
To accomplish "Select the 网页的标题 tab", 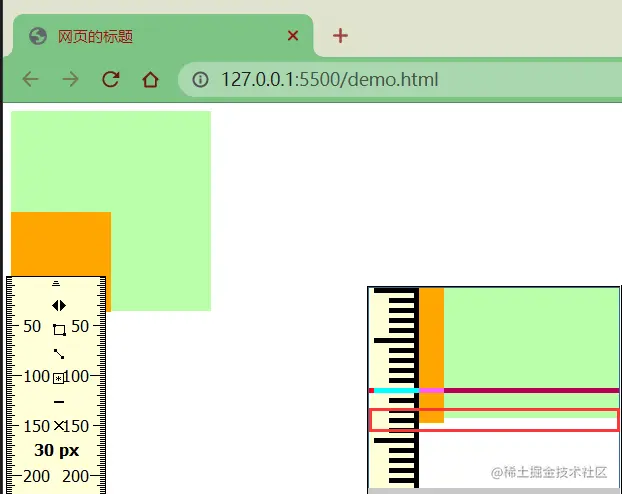I will coord(163,36).
